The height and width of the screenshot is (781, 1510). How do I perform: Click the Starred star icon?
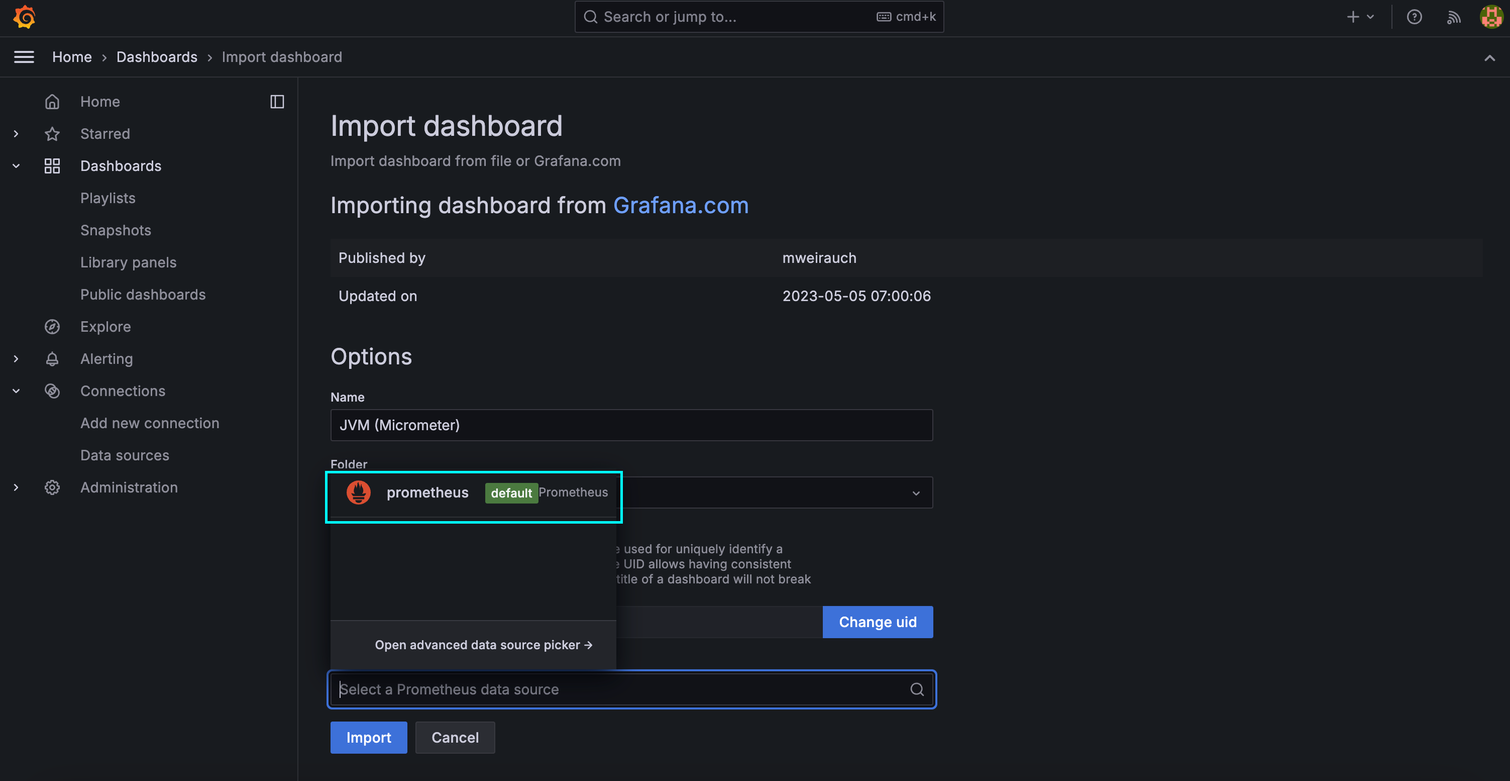pyautogui.click(x=52, y=134)
